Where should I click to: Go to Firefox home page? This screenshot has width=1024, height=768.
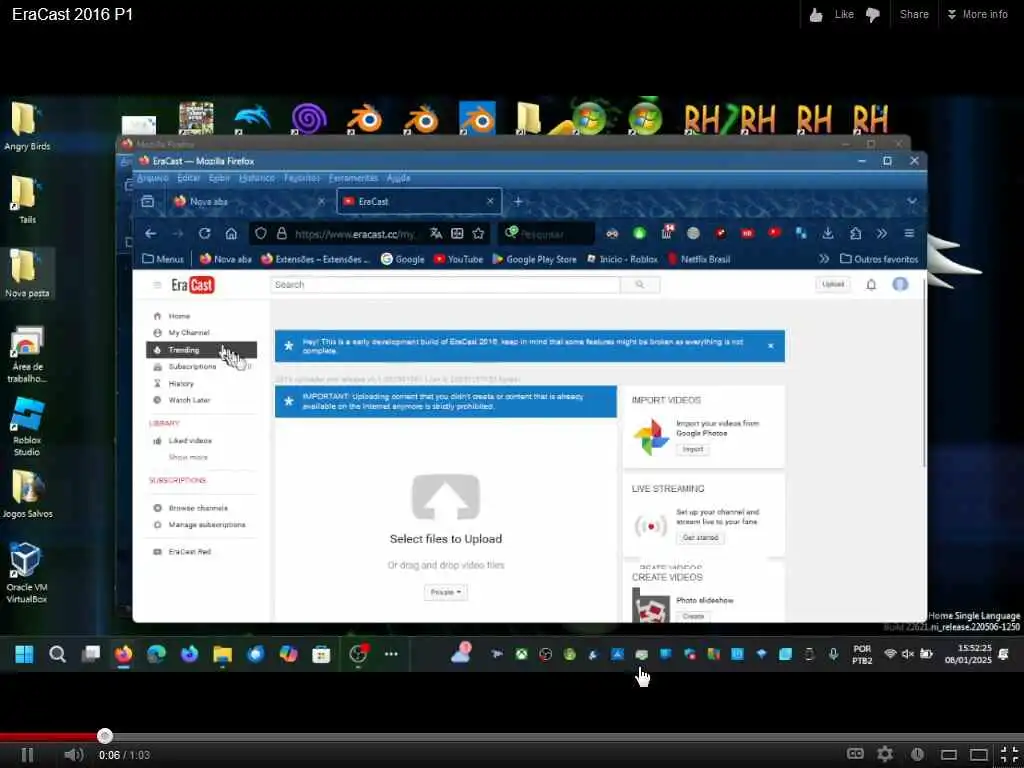click(x=231, y=233)
